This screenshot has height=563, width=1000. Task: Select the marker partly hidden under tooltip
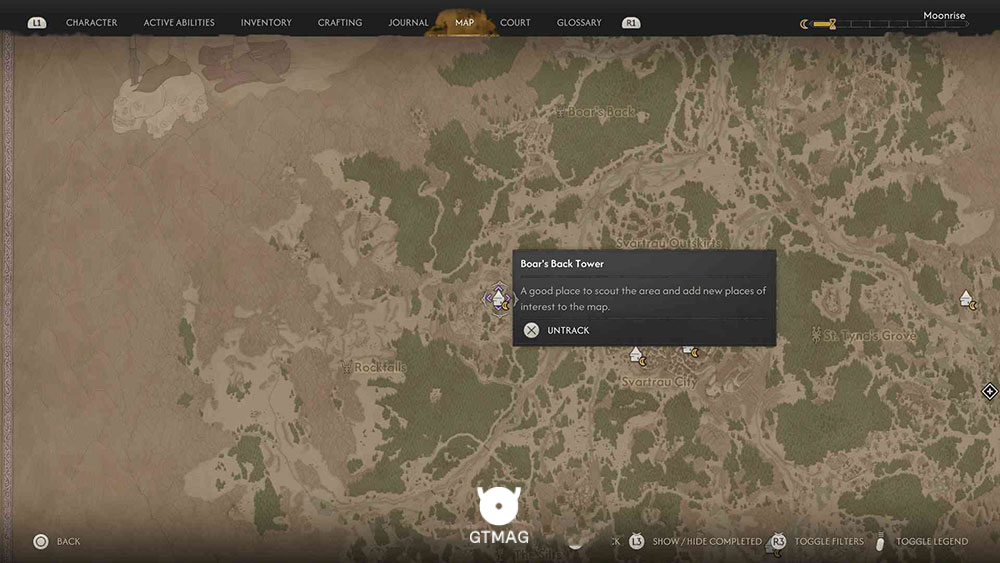coord(691,350)
